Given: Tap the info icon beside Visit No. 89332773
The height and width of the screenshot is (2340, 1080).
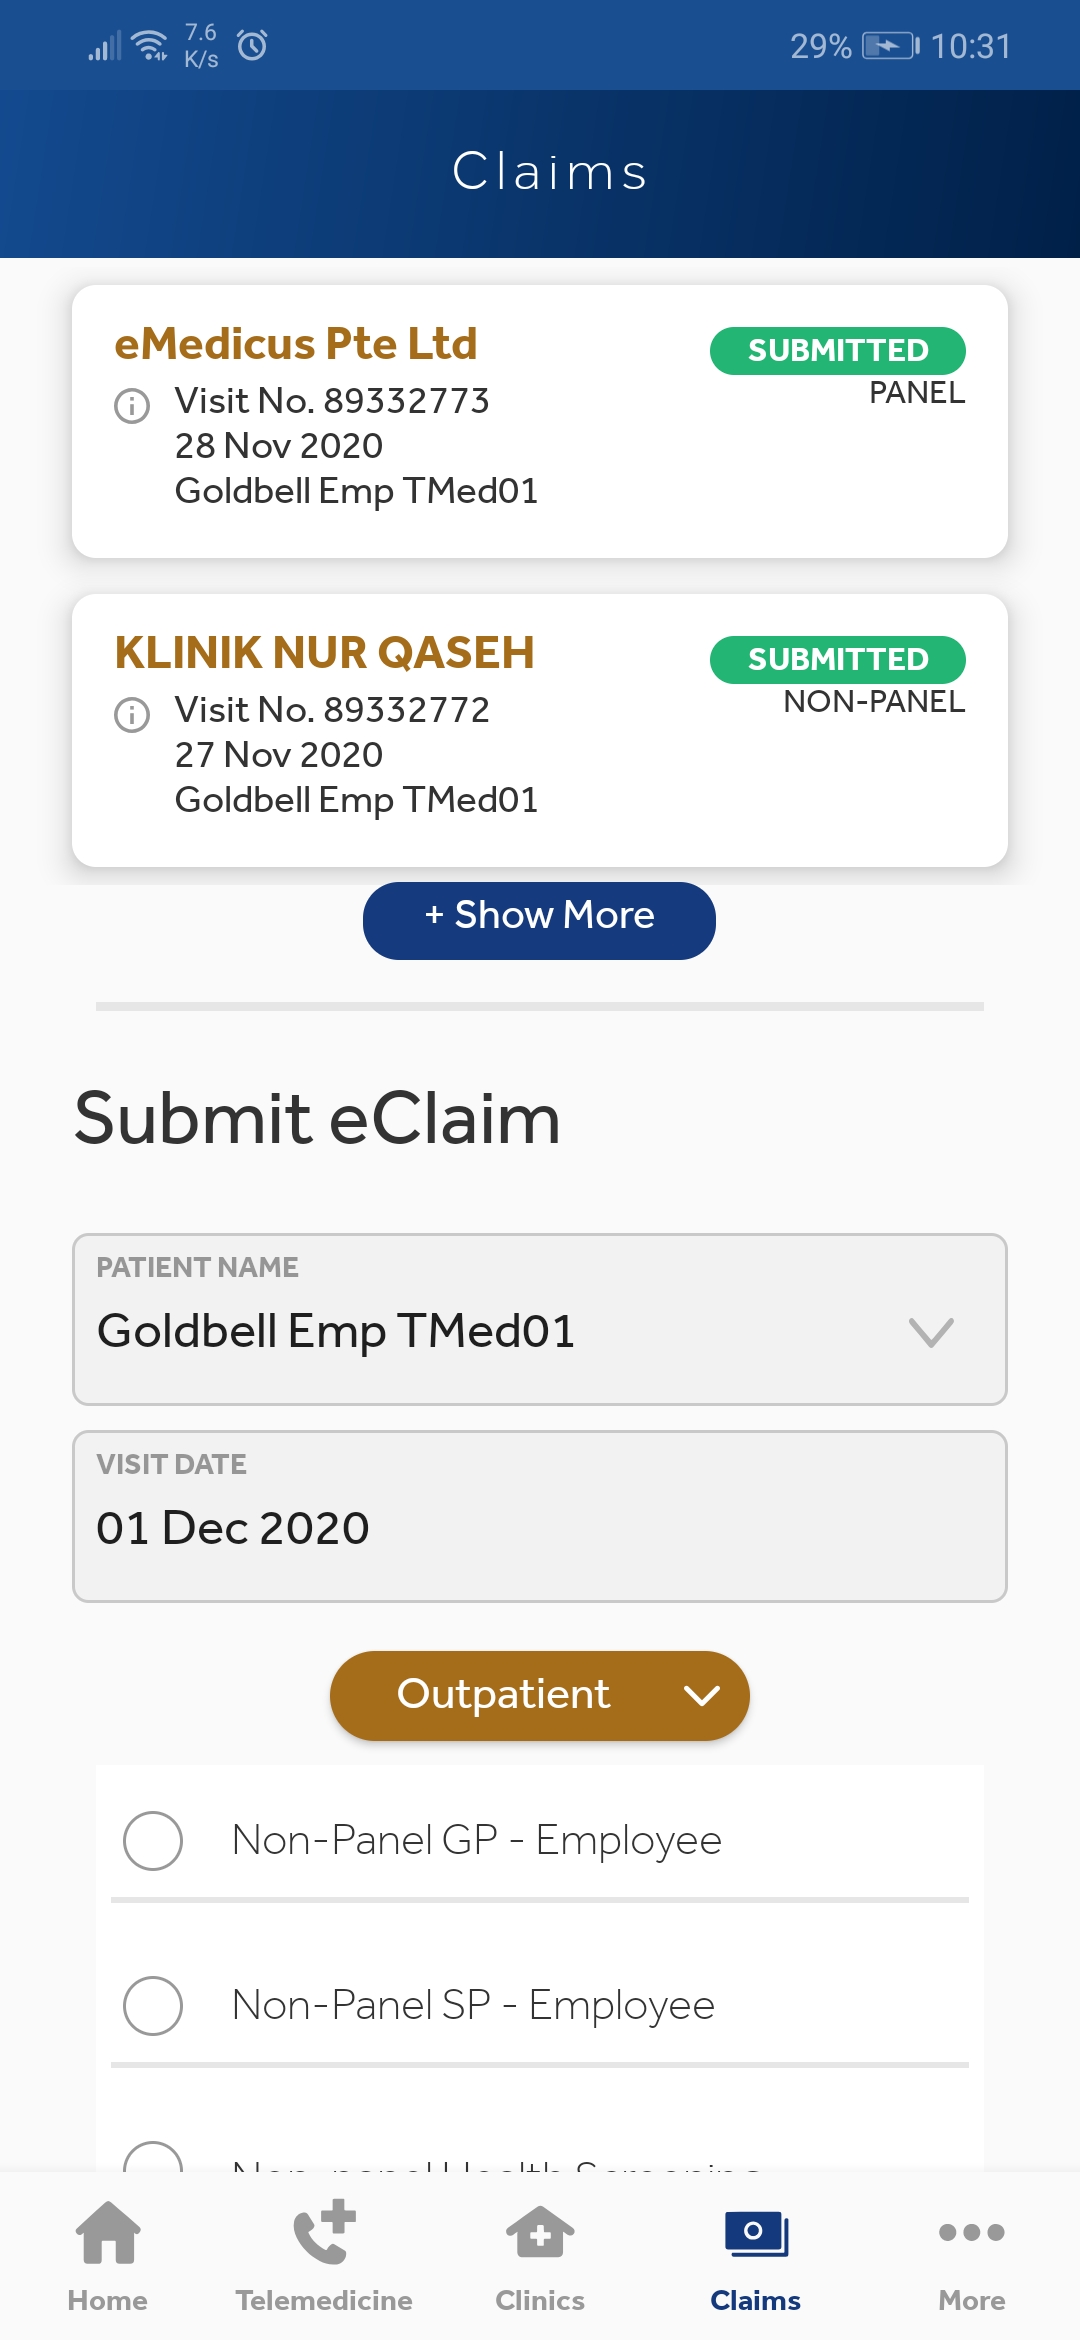Looking at the screenshot, I should click(132, 406).
